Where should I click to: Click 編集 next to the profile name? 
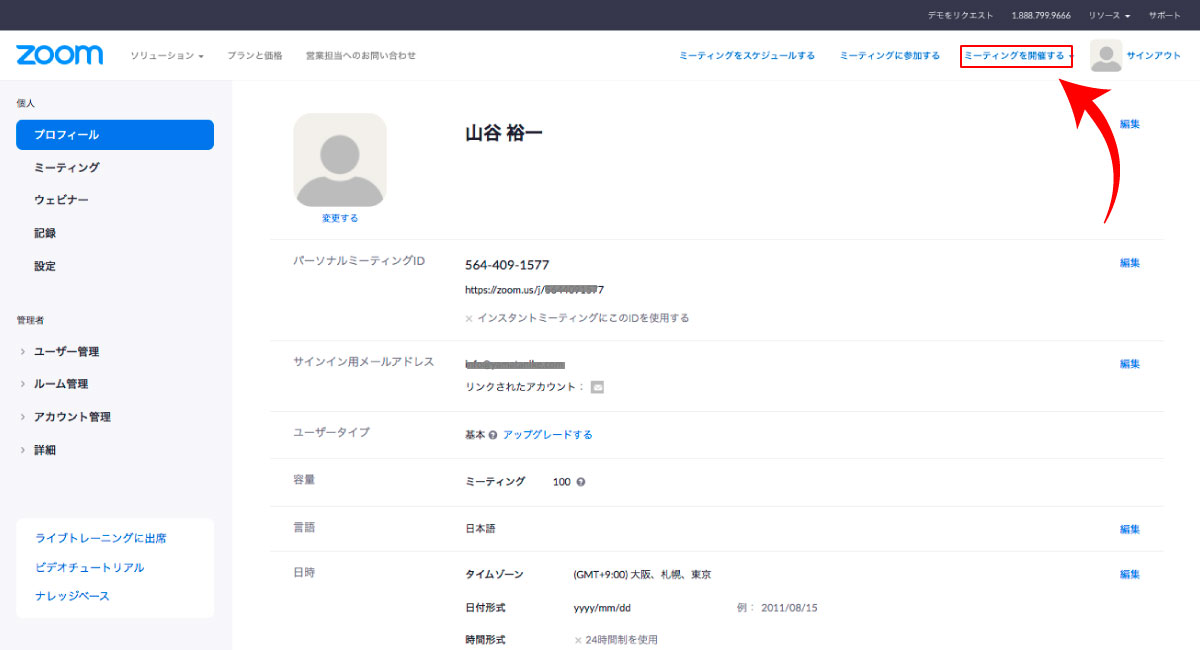[x=1130, y=124]
